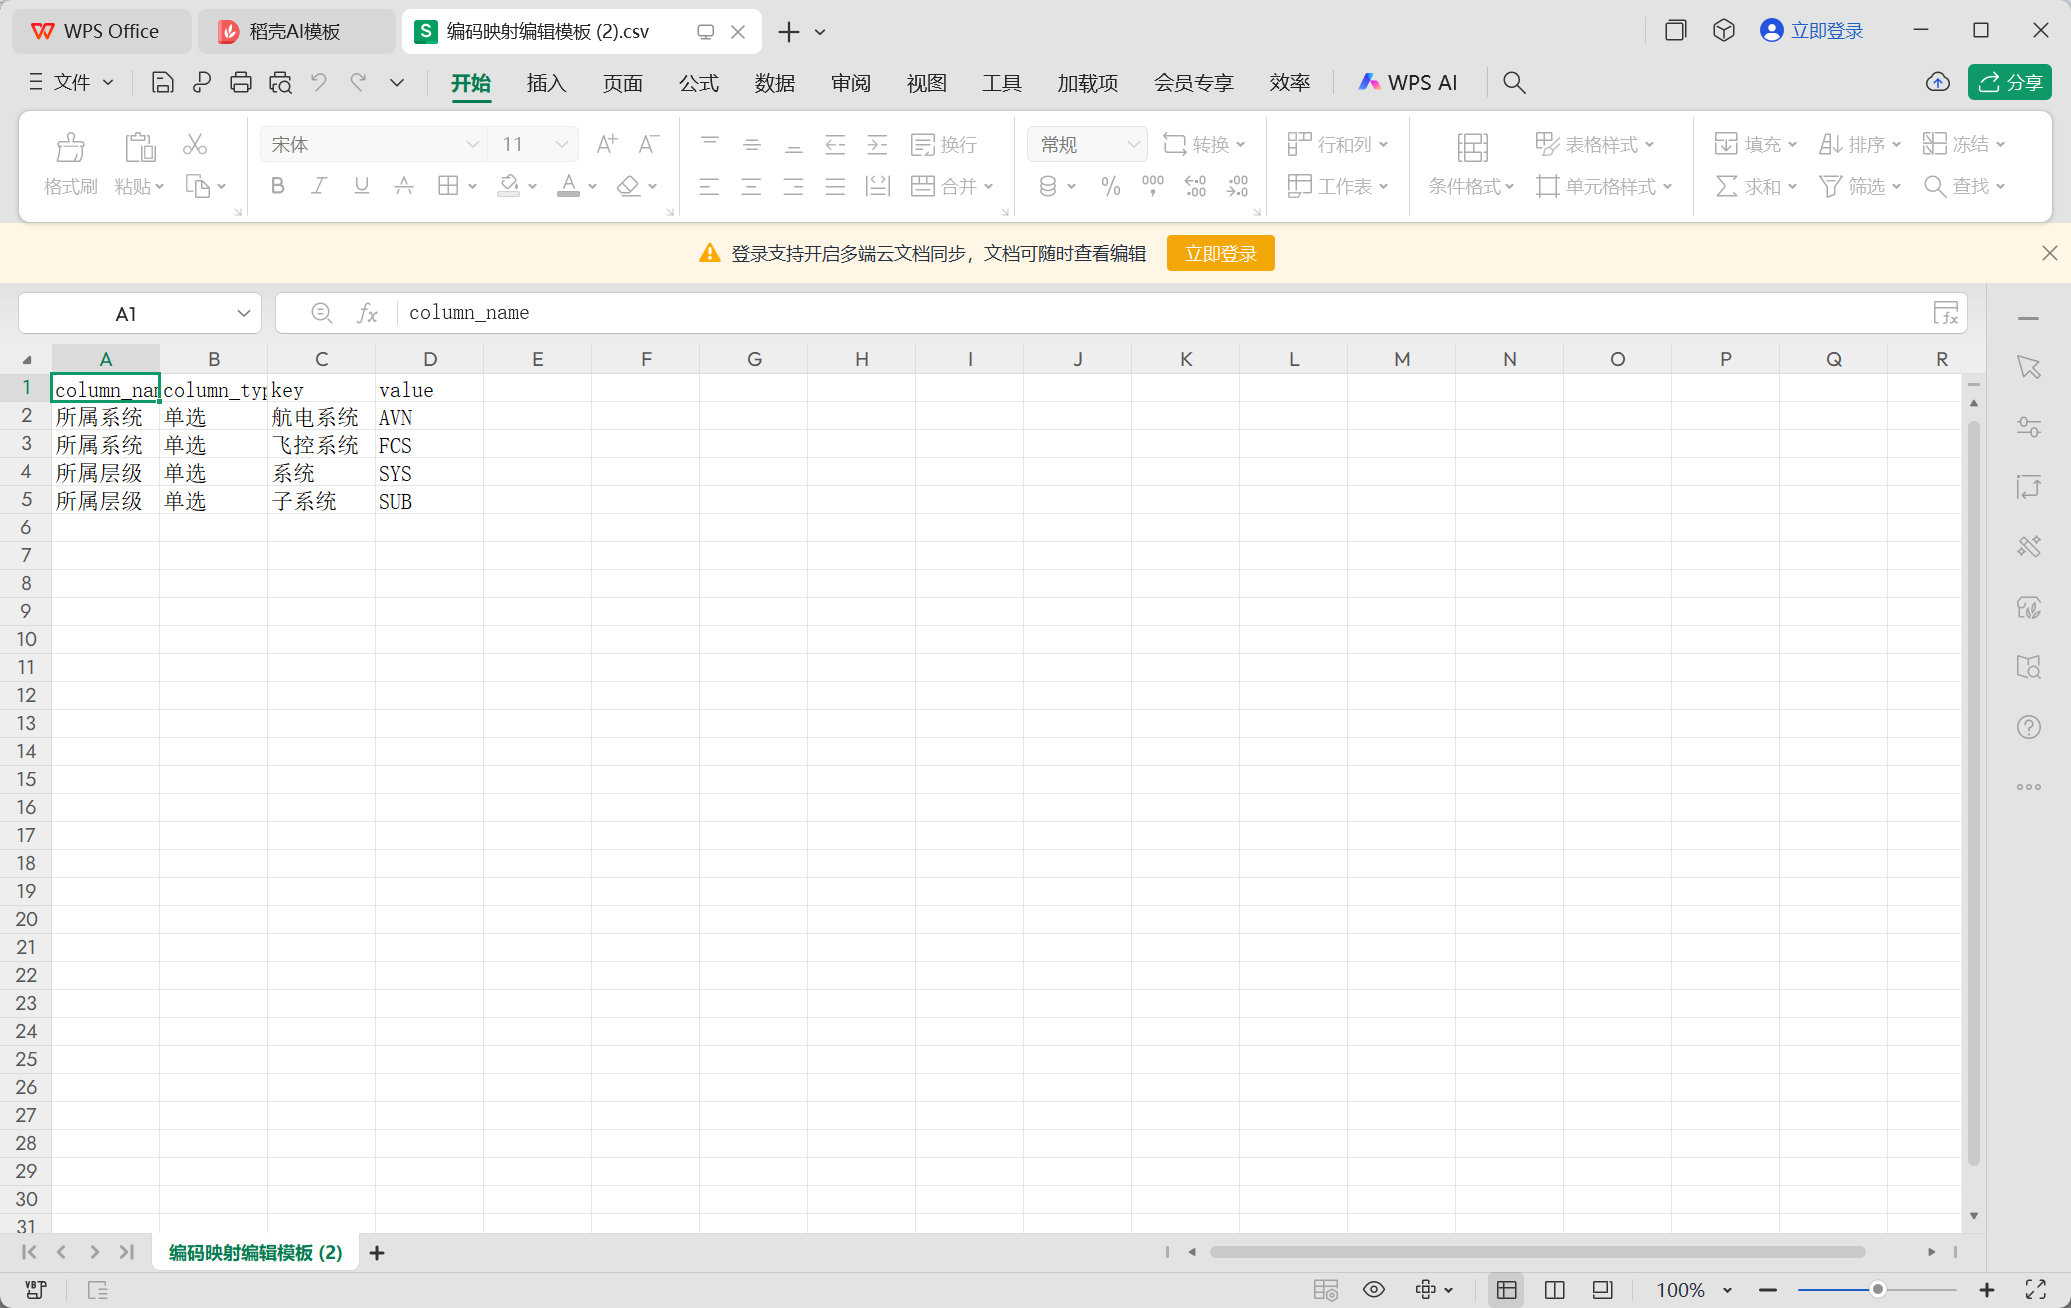This screenshot has width=2071, height=1308.
Task: Click the zoom slider handle
Action: pyautogui.click(x=1877, y=1290)
